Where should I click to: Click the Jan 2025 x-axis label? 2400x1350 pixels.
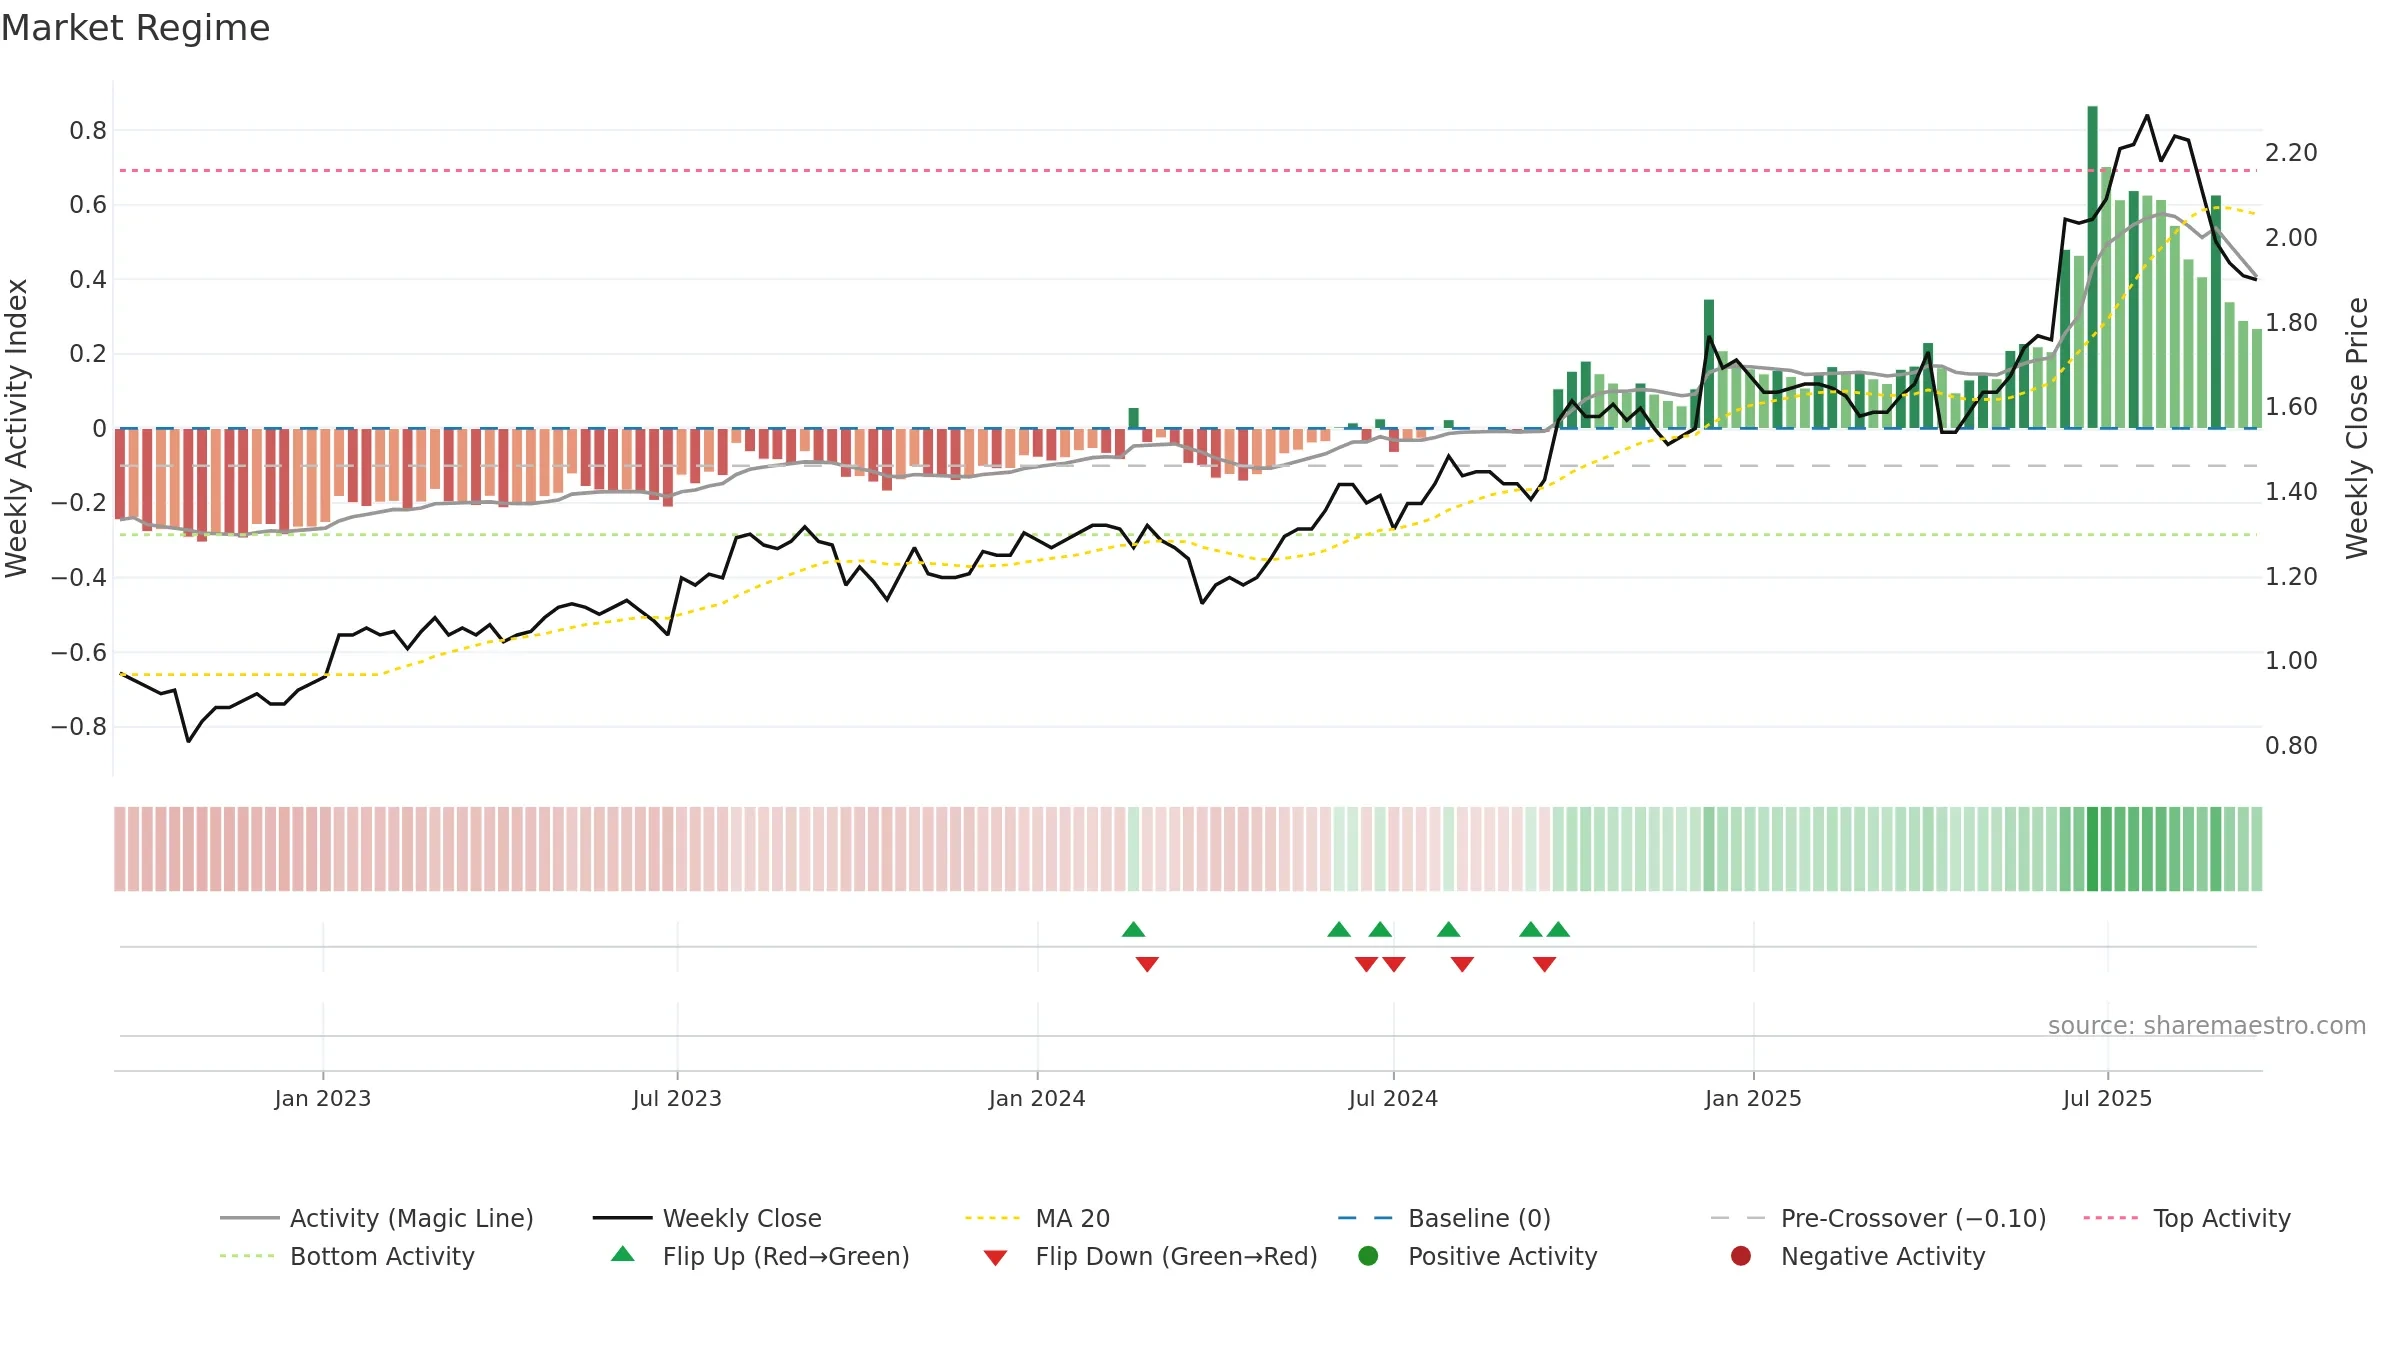pyautogui.click(x=1753, y=1098)
